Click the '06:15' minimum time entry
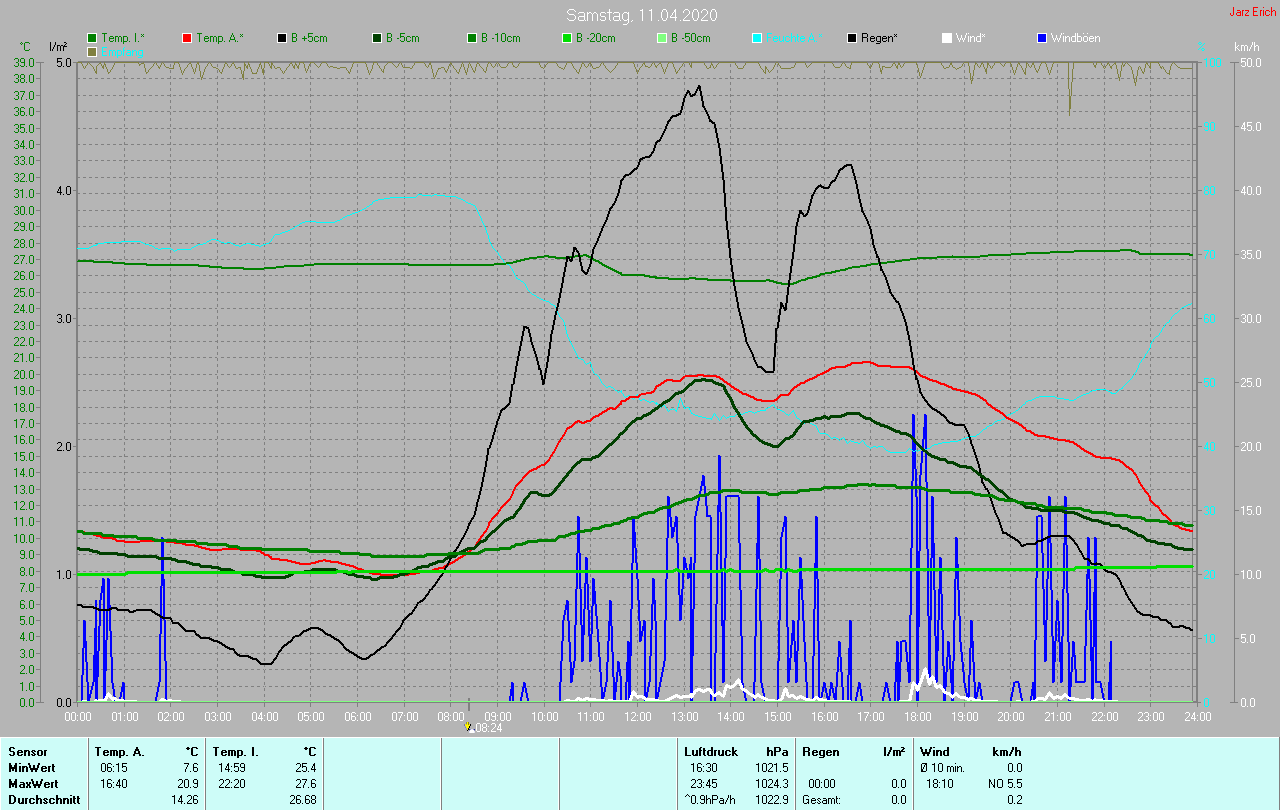This screenshot has height=810, width=1280. 114,768
